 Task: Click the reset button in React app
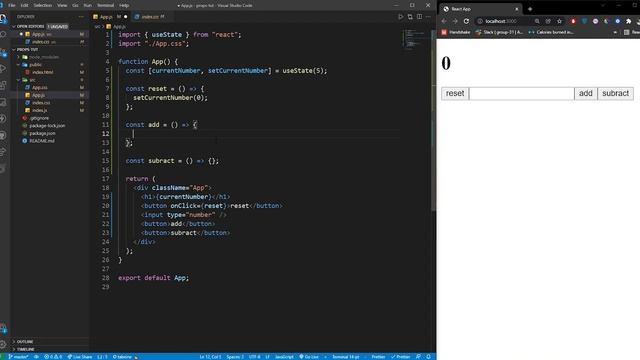[x=455, y=93]
